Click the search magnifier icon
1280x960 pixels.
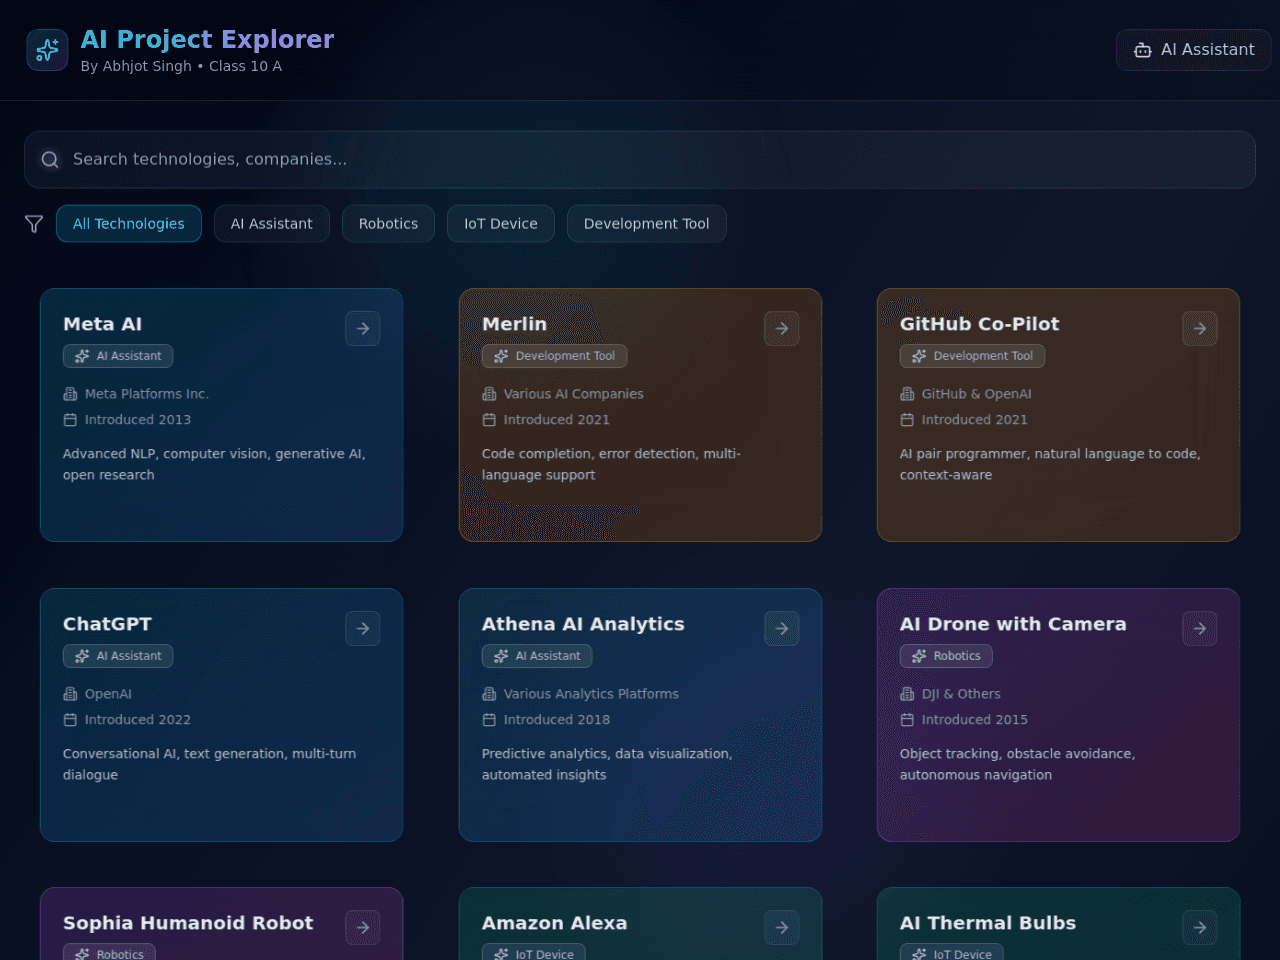point(50,160)
